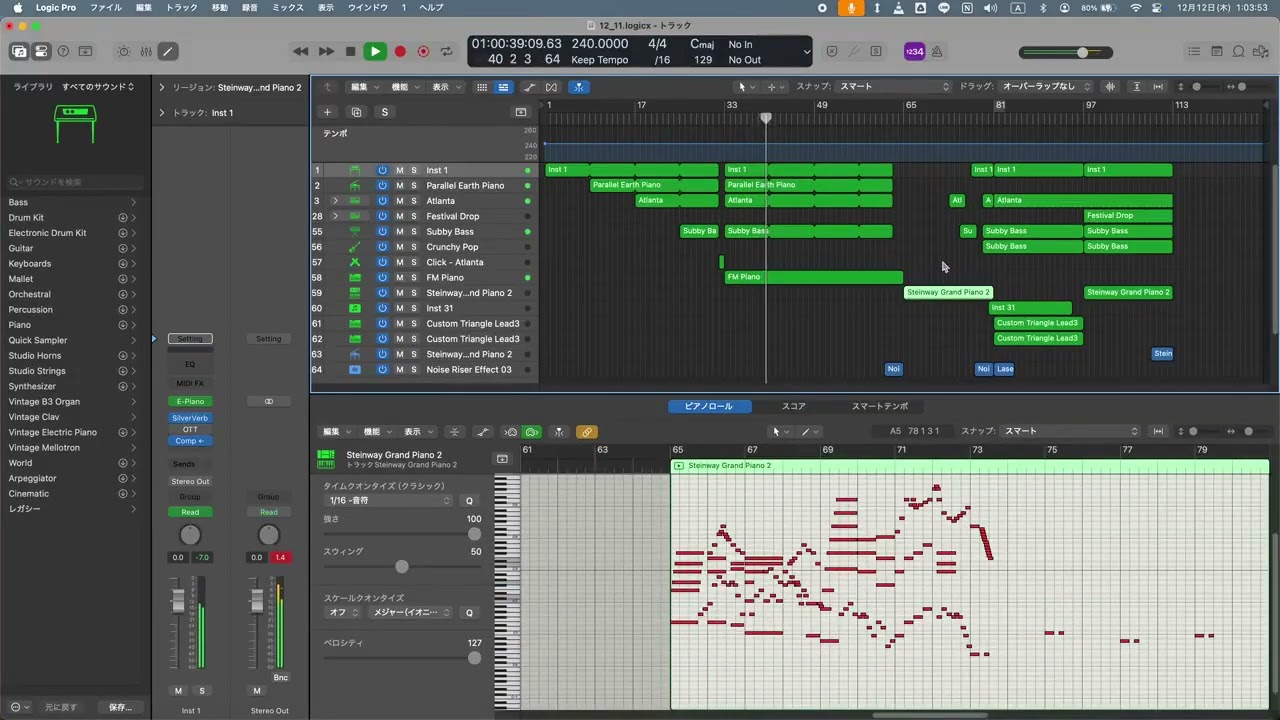Mute the FM Piano track
The height and width of the screenshot is (720, 1280).
(x=399, y=277)
